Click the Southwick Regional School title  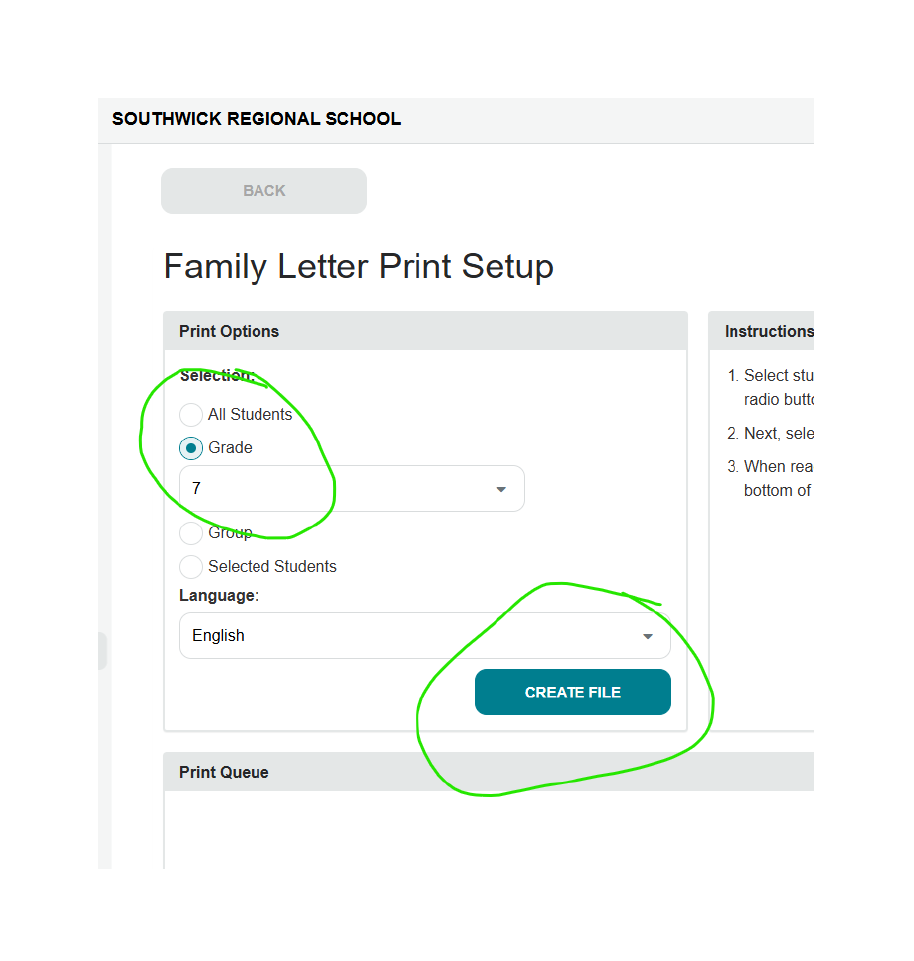coord(256,119)
